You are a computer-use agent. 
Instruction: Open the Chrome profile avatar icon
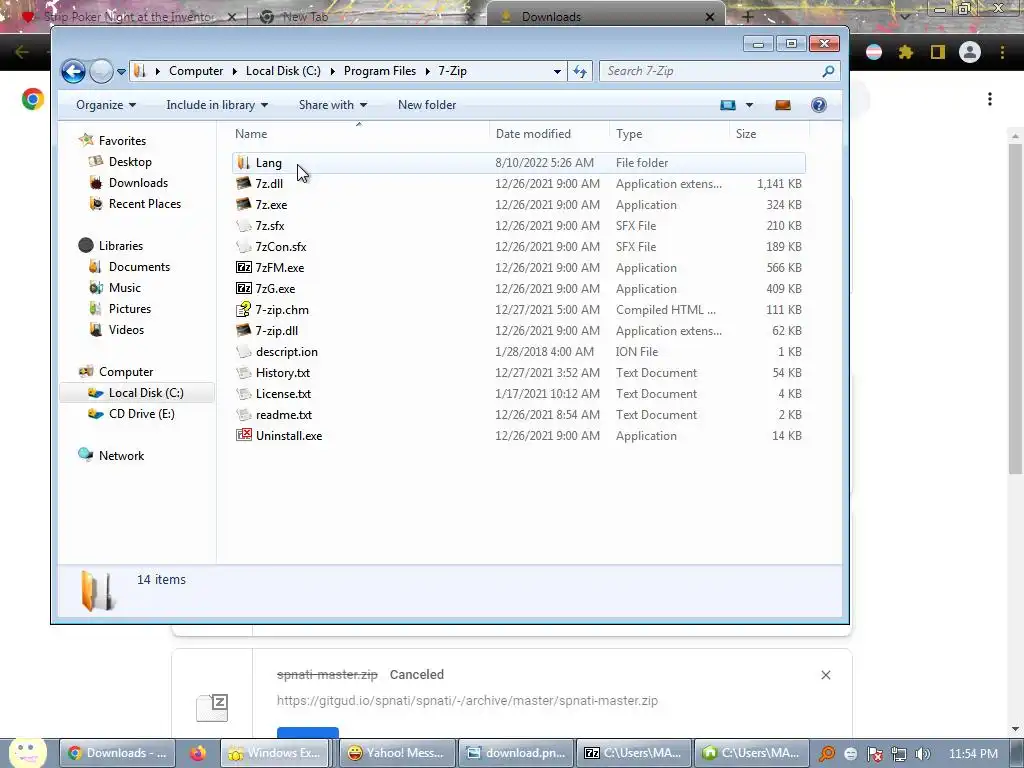970,52
